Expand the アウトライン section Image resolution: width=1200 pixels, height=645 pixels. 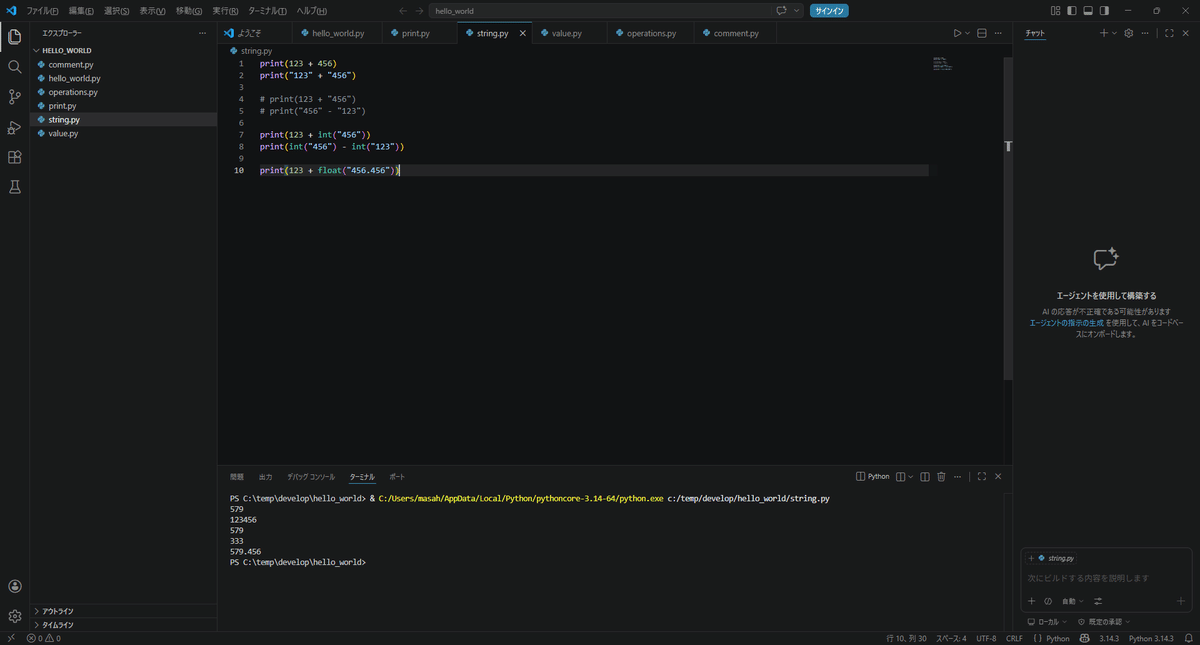click(x=125, y=611)
